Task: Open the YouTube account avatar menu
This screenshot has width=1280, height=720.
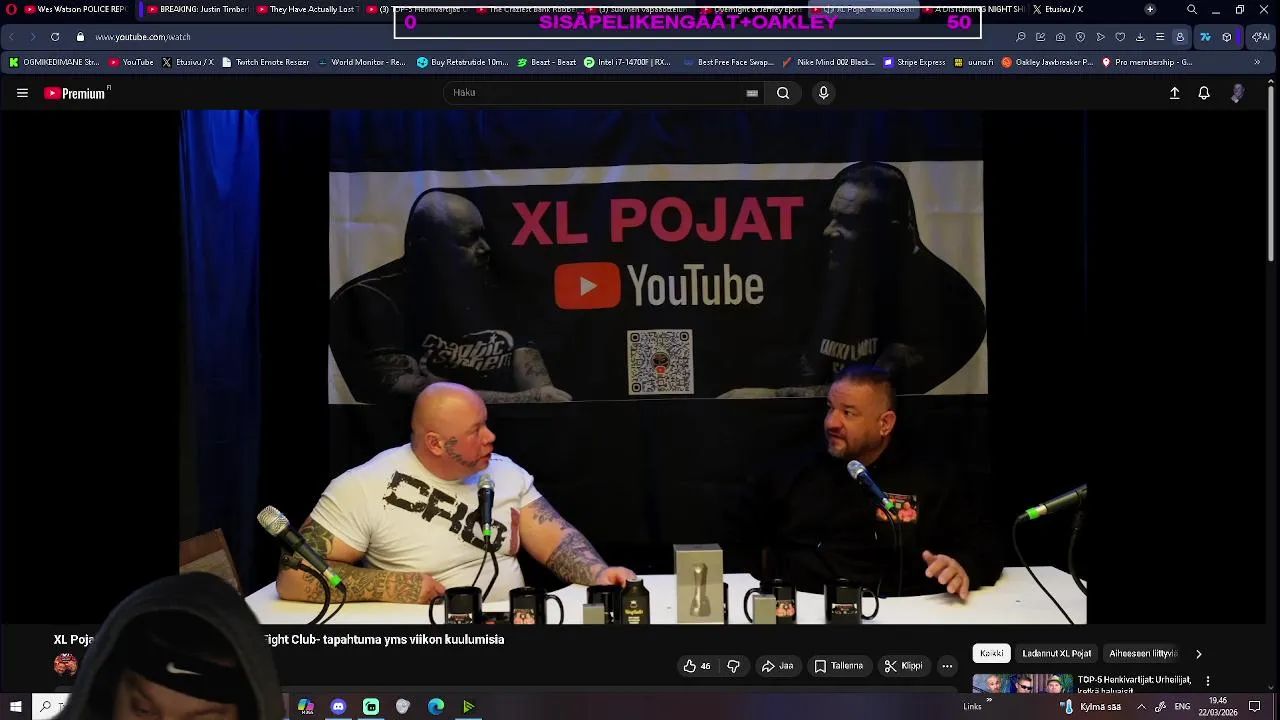Action: coord(1238,93)
